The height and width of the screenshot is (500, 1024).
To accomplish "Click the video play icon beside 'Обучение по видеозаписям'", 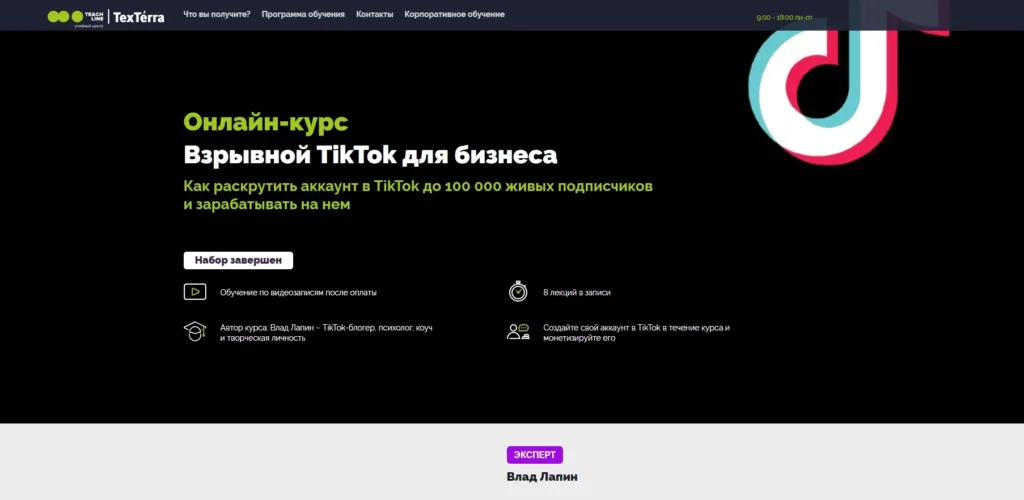I will tap(195, 292).
